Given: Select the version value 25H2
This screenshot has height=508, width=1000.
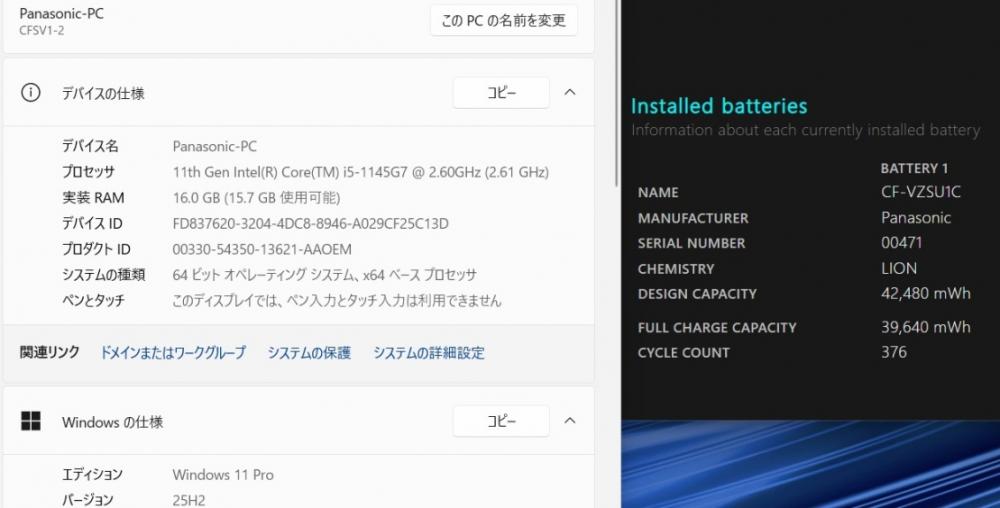Looking at the screenshot, I should pos(189,500).
